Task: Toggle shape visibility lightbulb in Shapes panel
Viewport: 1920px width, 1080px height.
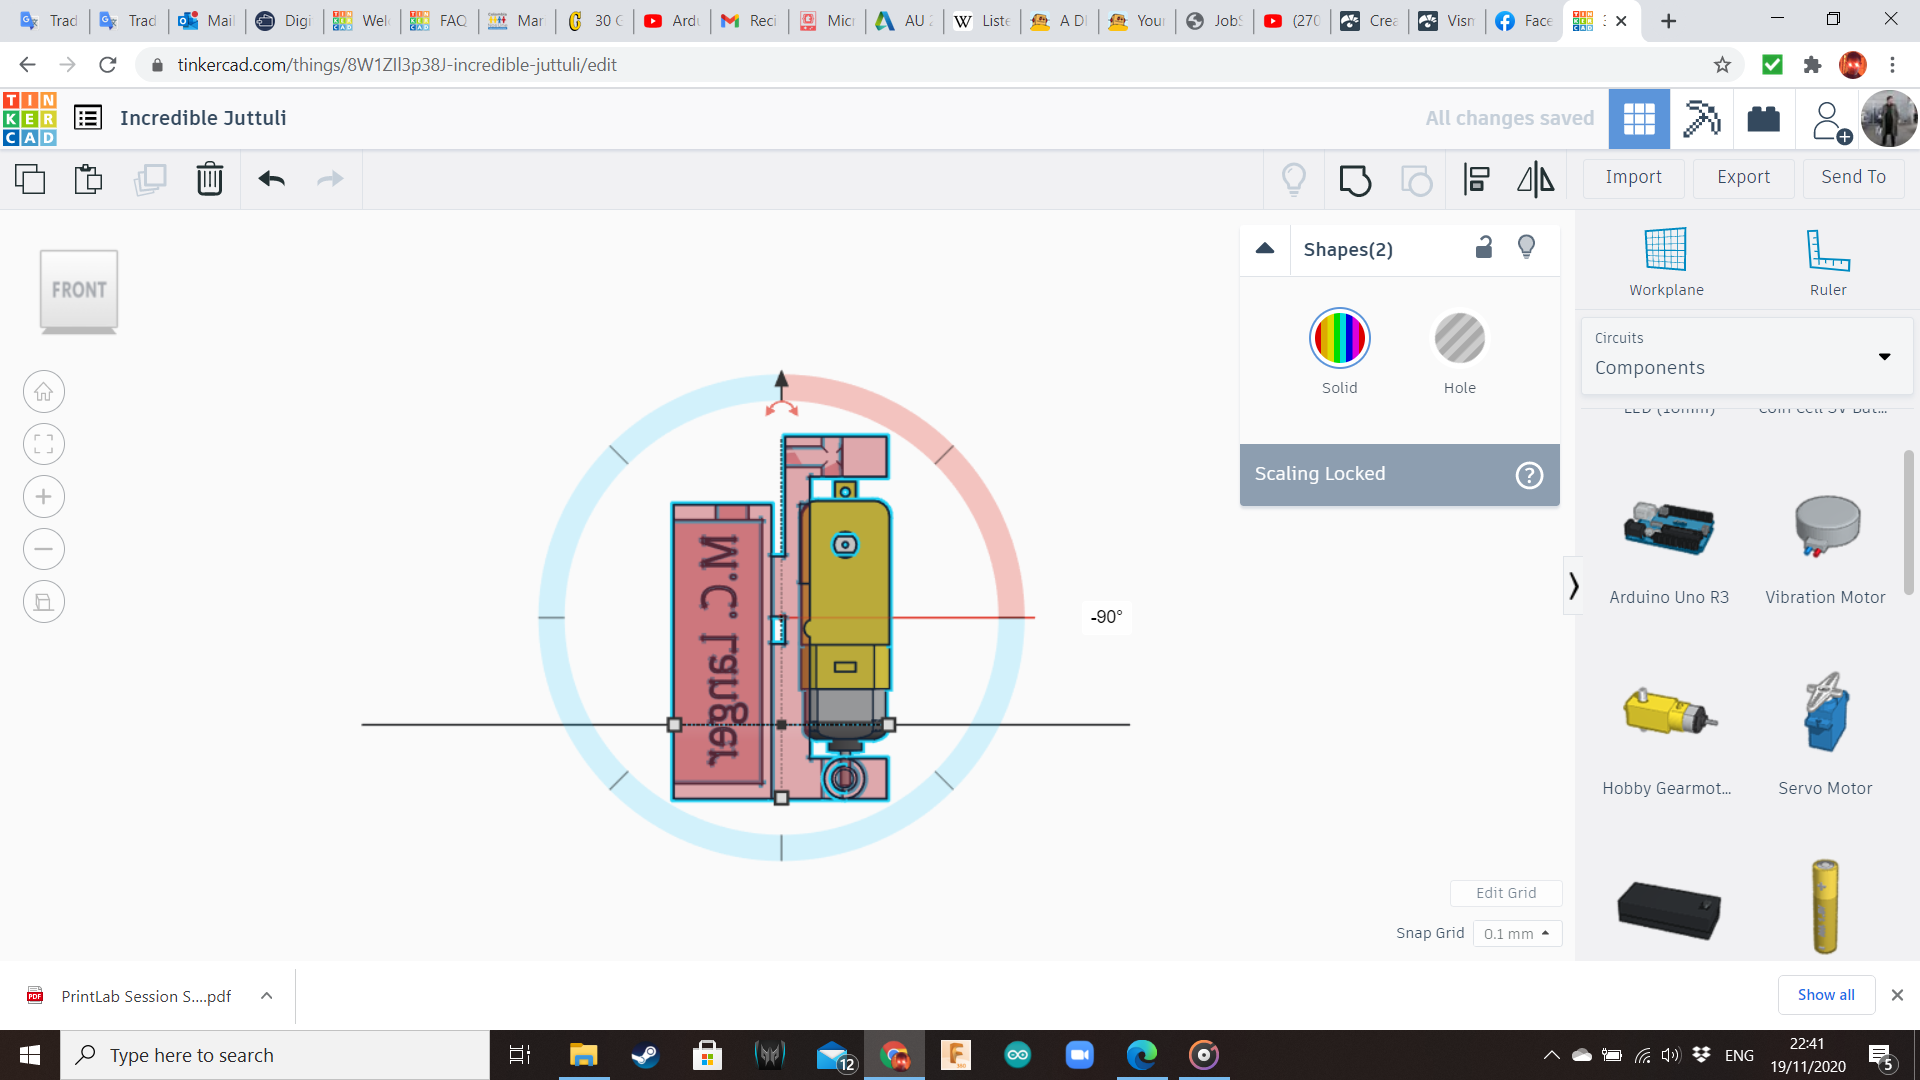Action: 1526,247
